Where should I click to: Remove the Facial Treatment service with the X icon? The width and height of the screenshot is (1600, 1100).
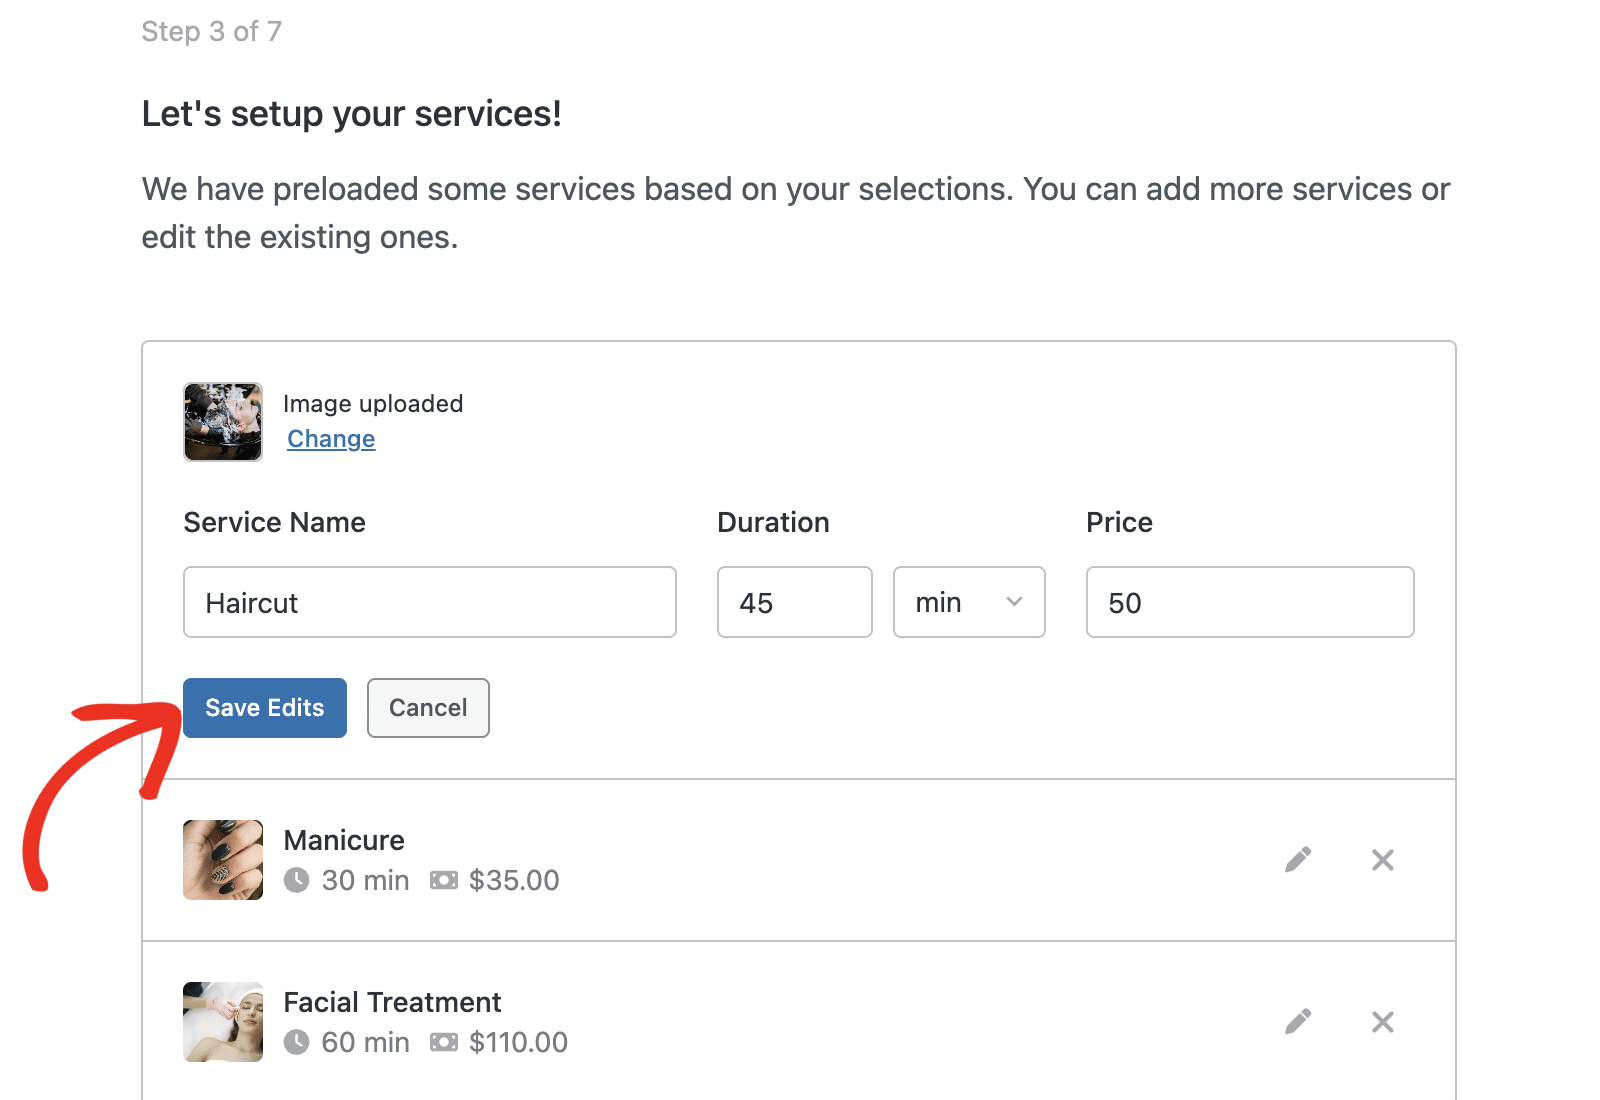click(1383, 1021)
